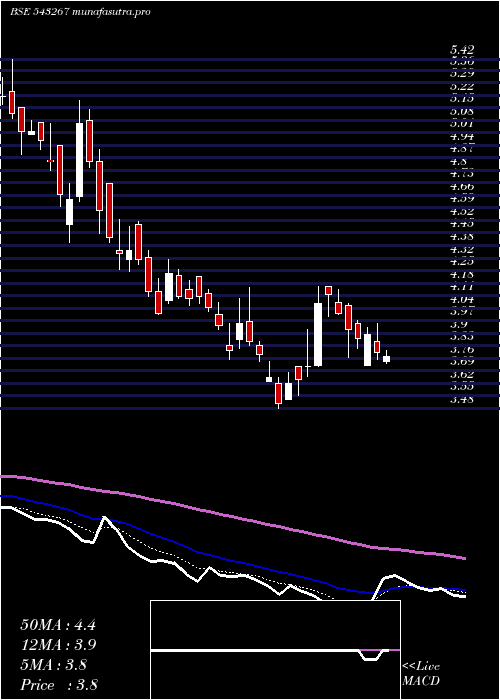Image resolution: width=500 pixels, height=700 pixels.
Task: Select the 12MA : 3.9 readout
Action: click(x=58, y=645)
